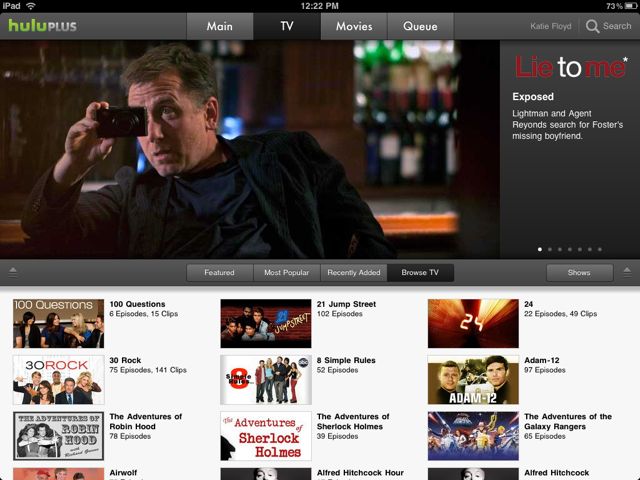
Task: Click the Search text field
Action: click(x=617, y=26)
